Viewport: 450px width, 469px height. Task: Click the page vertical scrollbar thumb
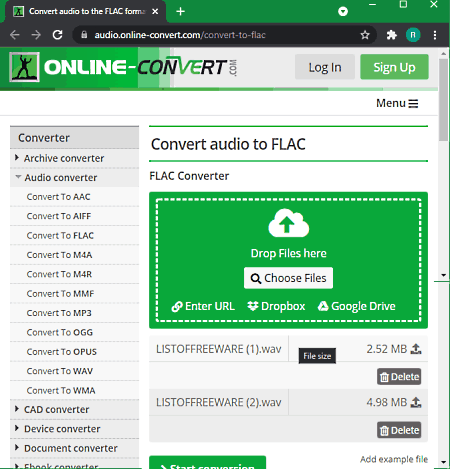pyautogui.click(x=443, y=100)
